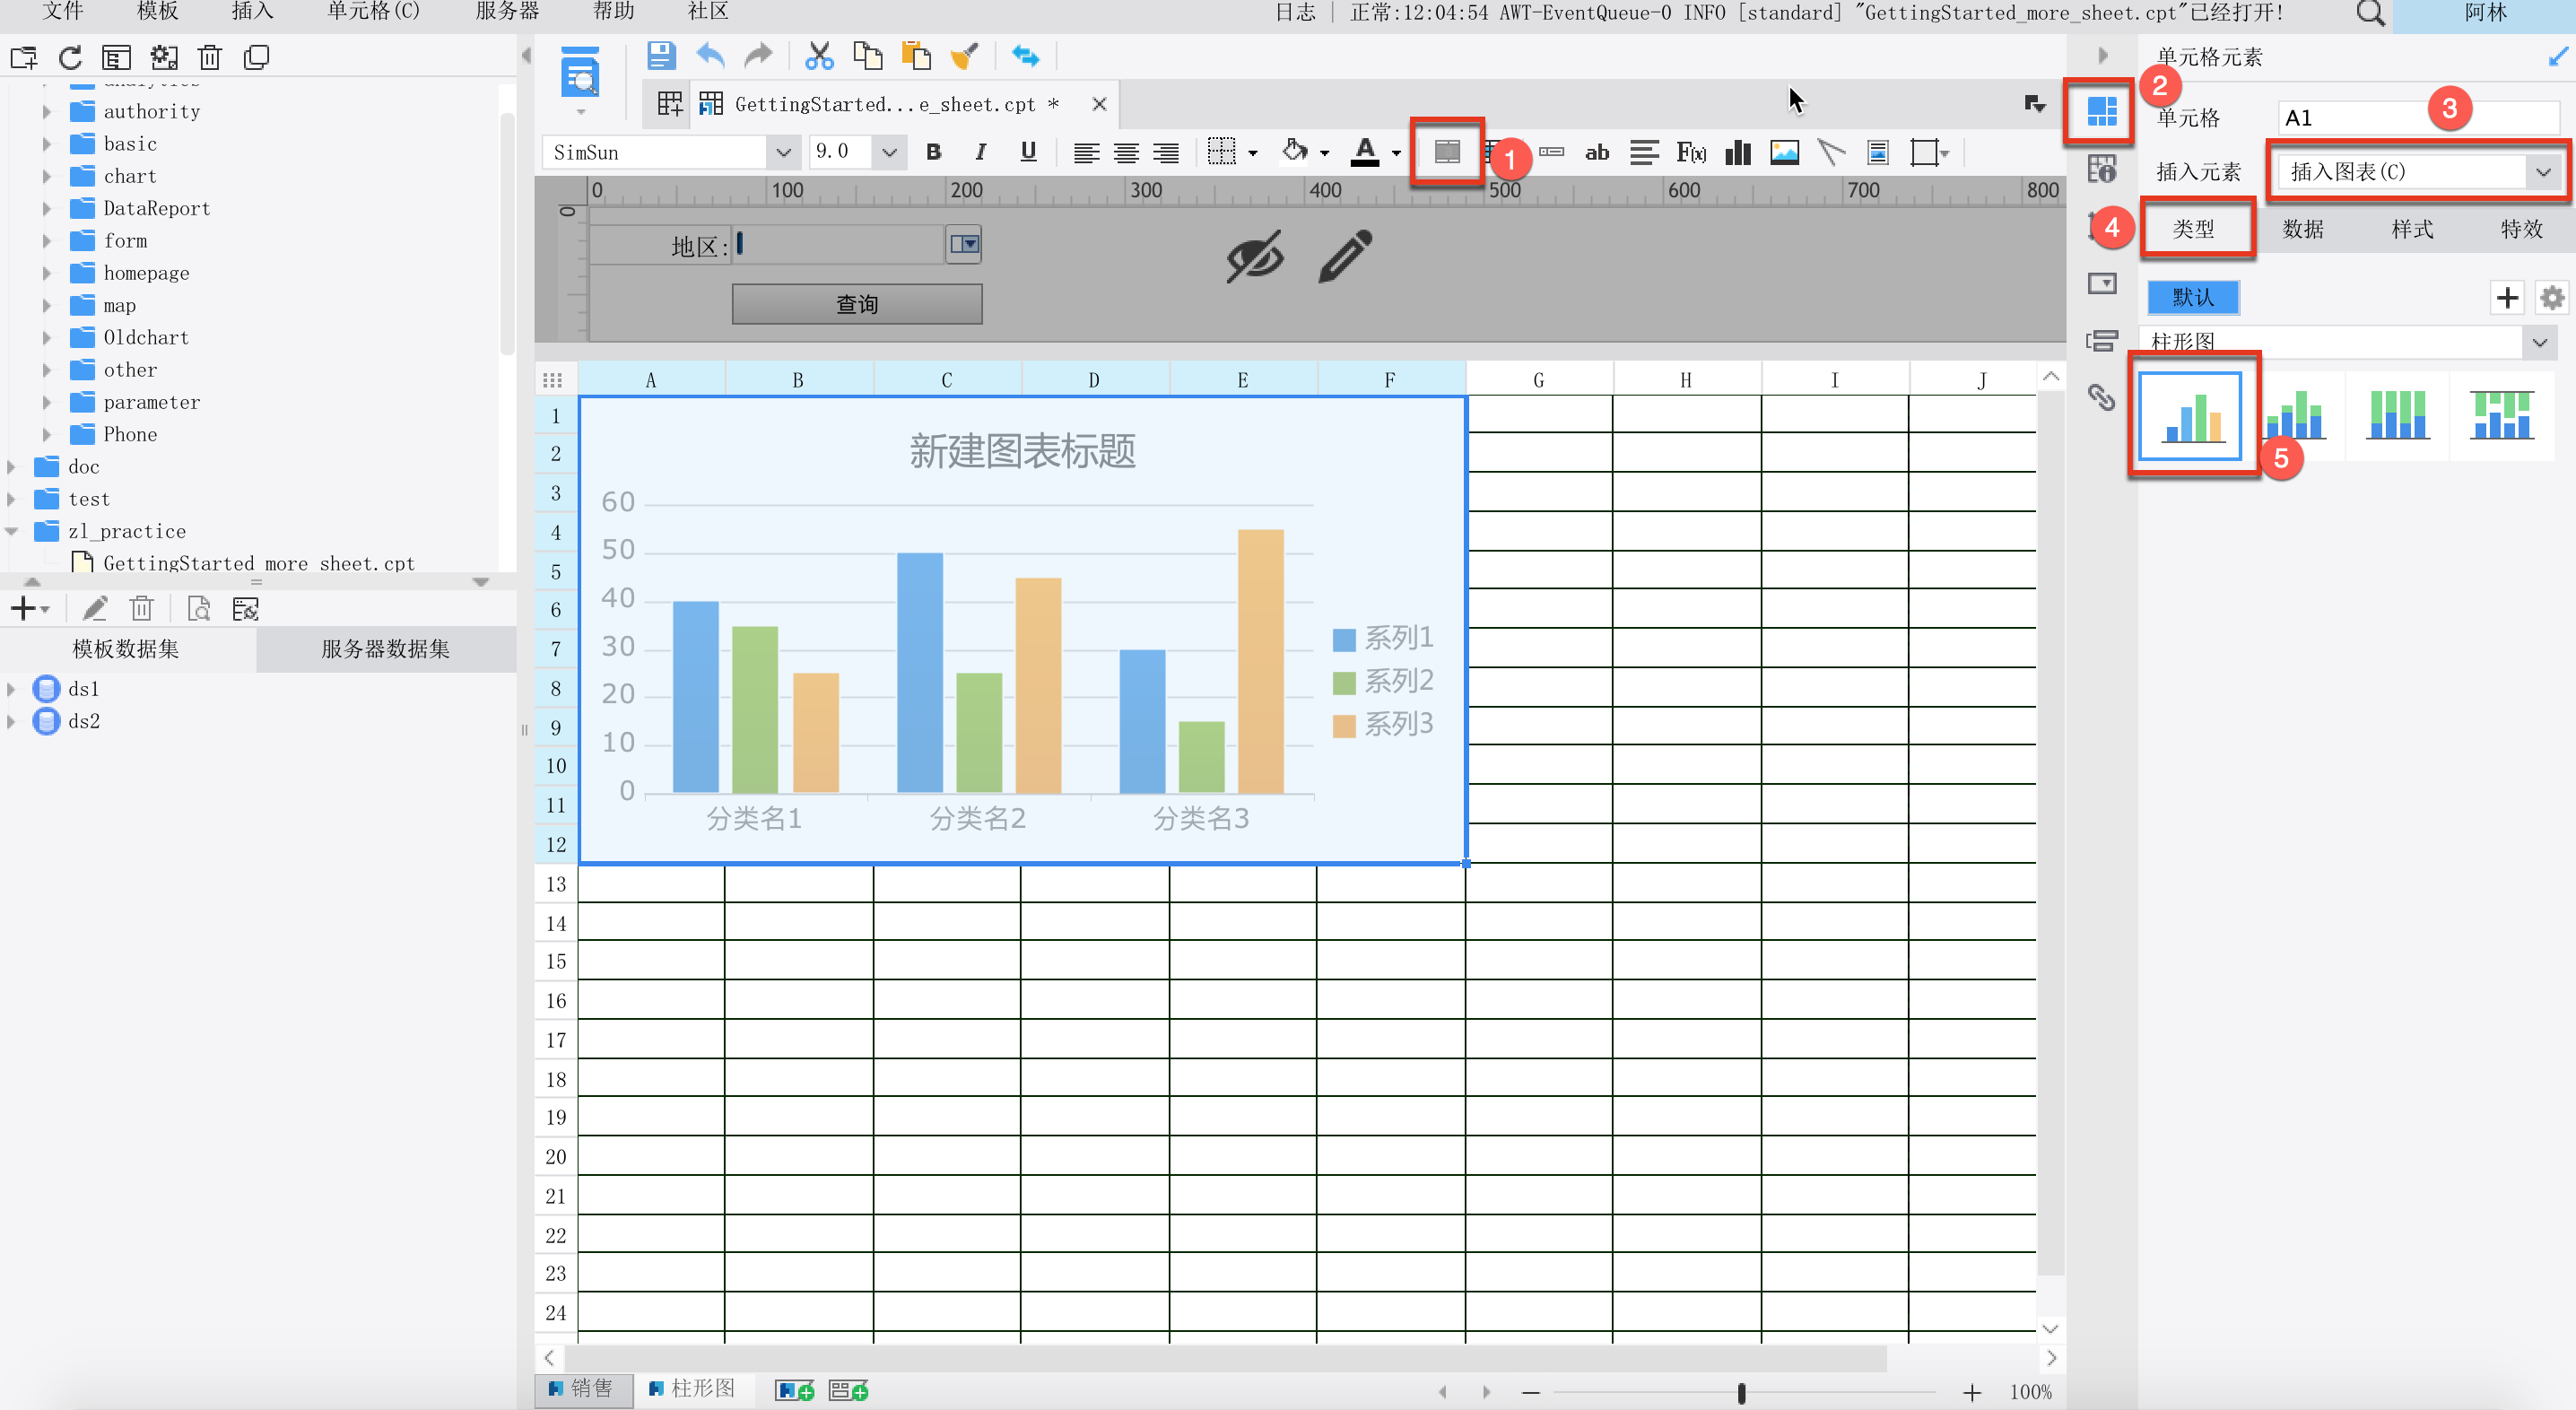Open the hyperlink panel chain icon
The image size is (2576, 1410).
pos(2101,397)
